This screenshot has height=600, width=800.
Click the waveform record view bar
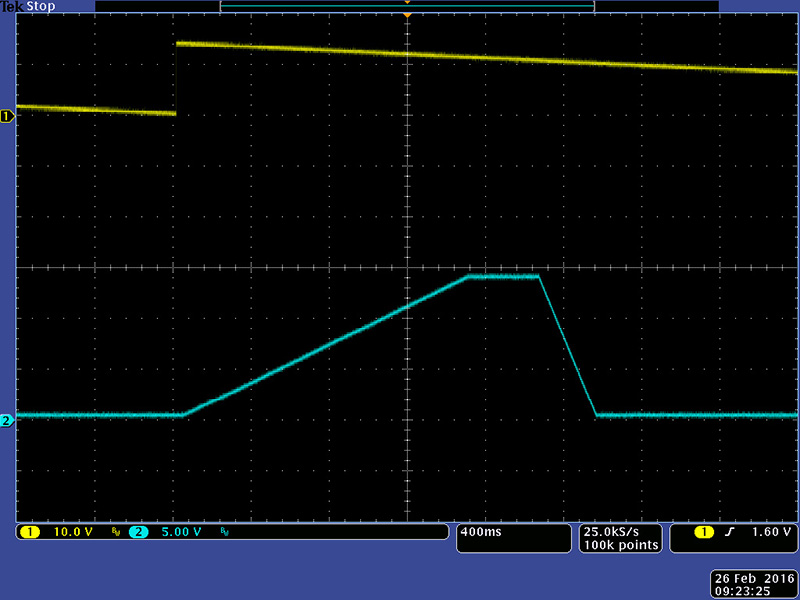pos(407,6)
